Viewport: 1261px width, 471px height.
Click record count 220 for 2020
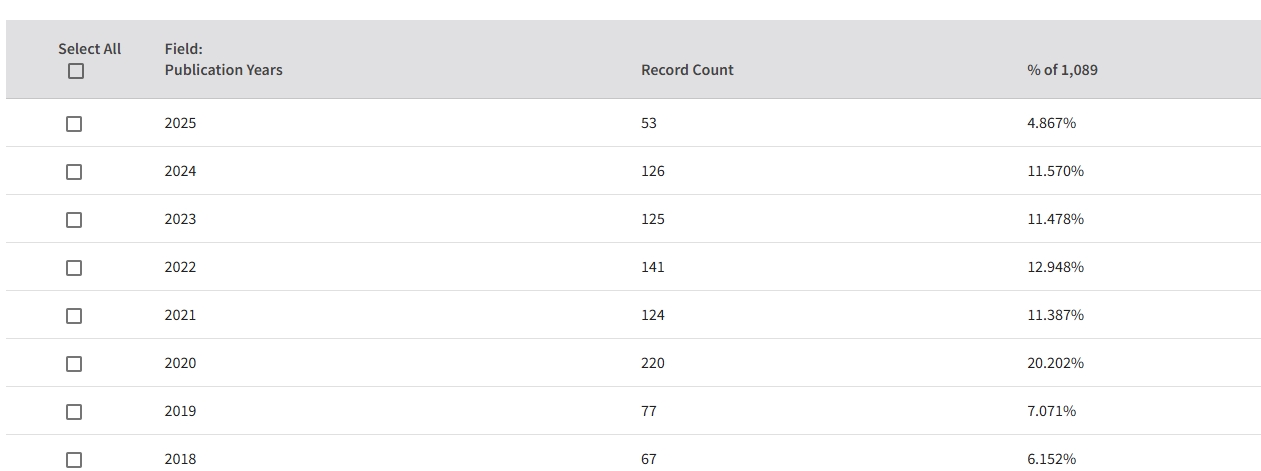coord(652,363)
